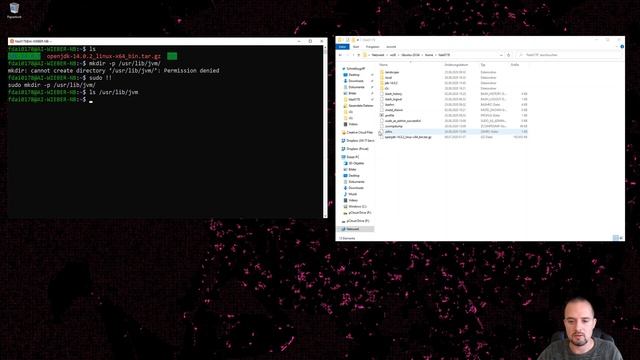Open the Start ribbon tab in Explorer

point(356,47)
